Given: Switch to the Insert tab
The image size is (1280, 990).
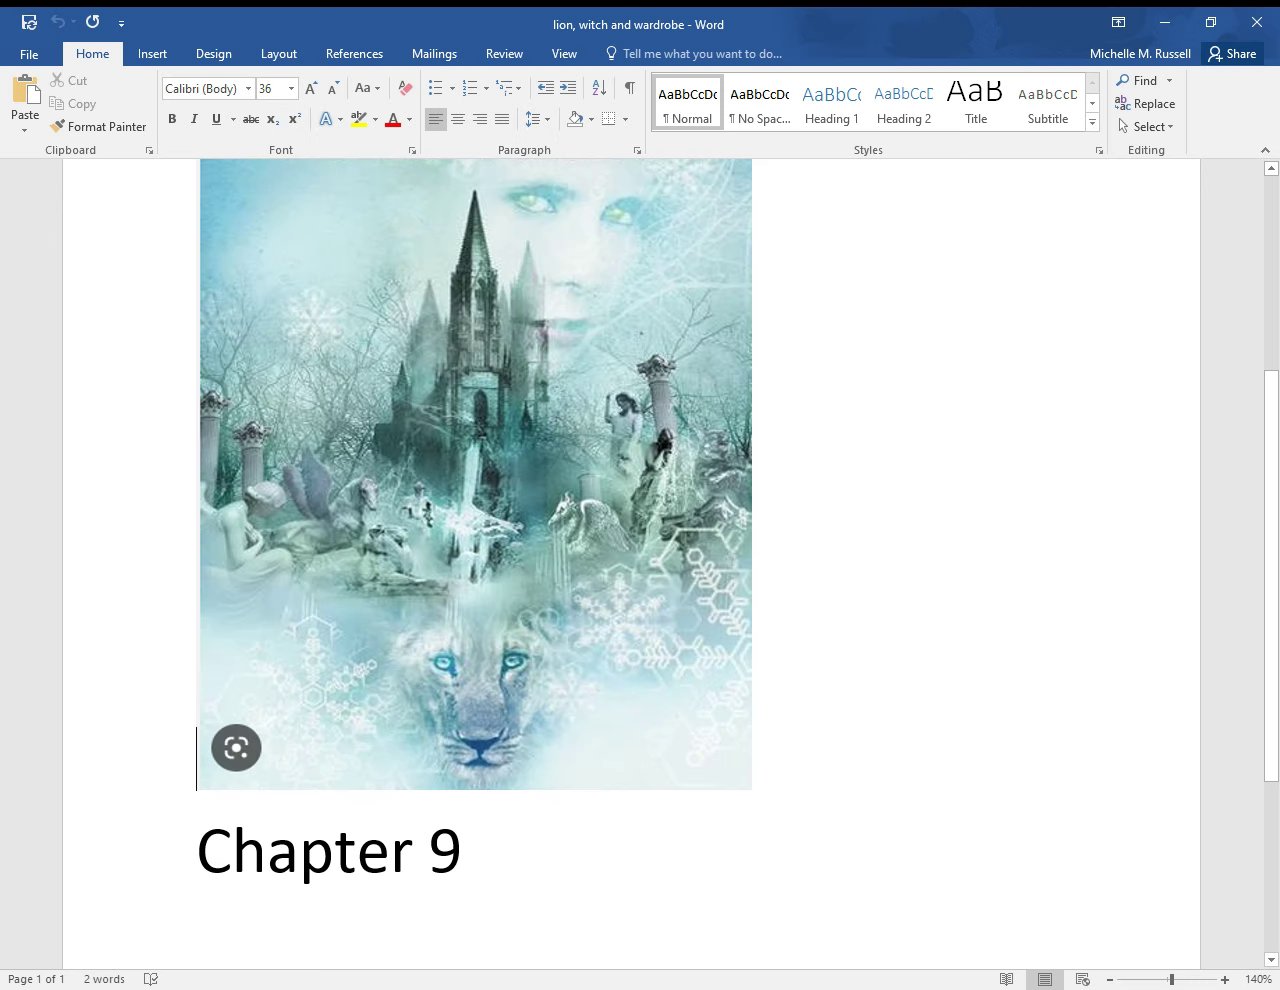Looking at the screenshot, I should pyautogui.click(x=152, y=54).
